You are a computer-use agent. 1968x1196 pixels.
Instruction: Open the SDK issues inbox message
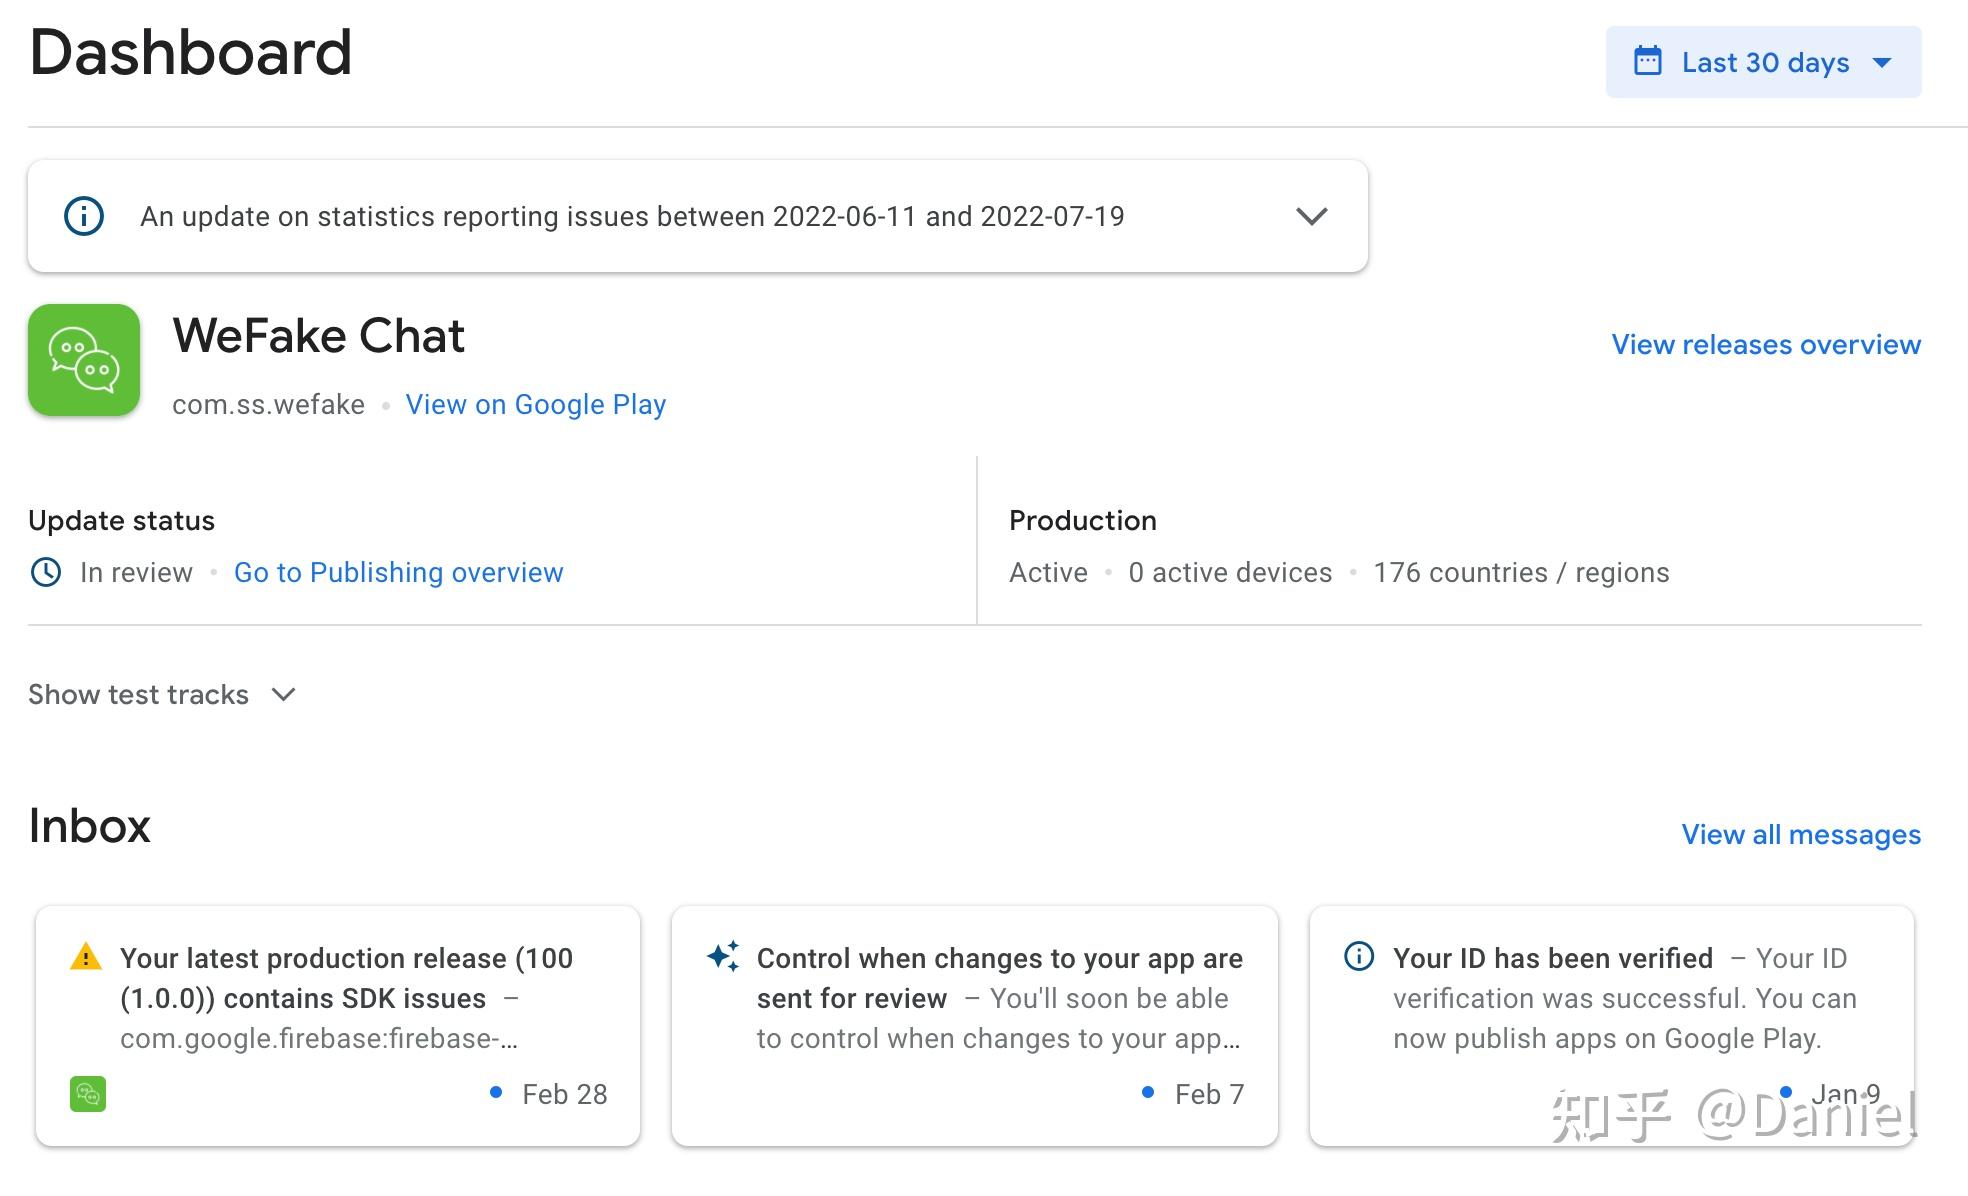coord(340,998)
